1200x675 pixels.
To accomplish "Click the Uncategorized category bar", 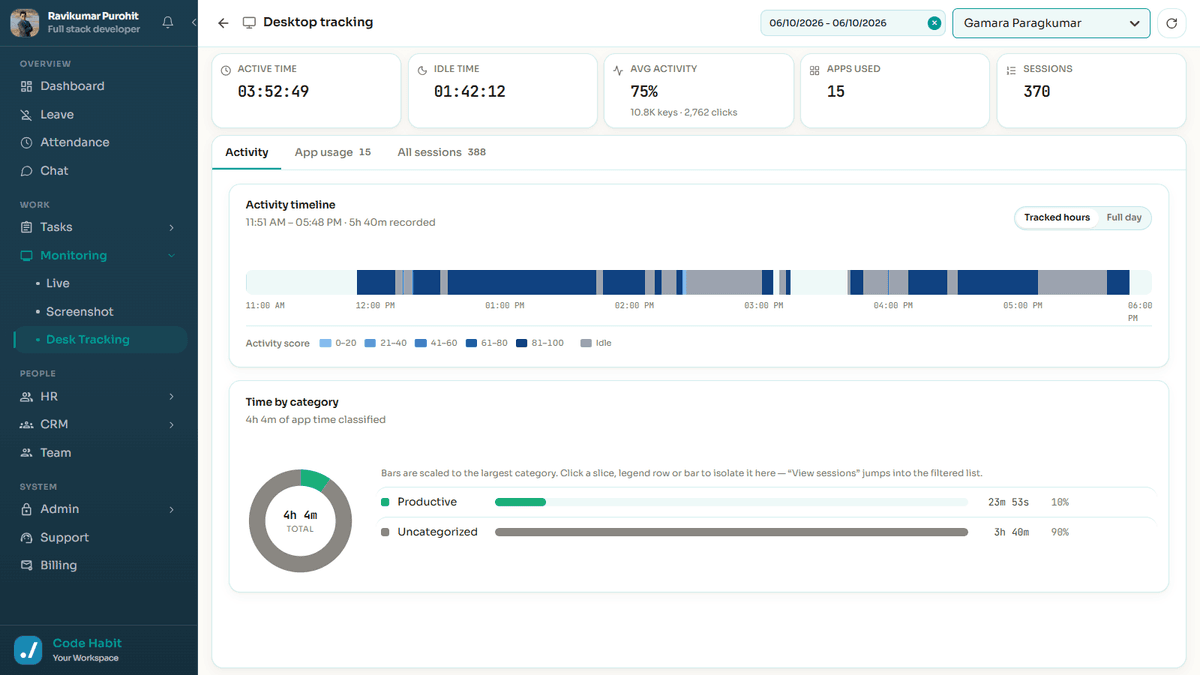I will pyautogui.click(x=732, y=533).
